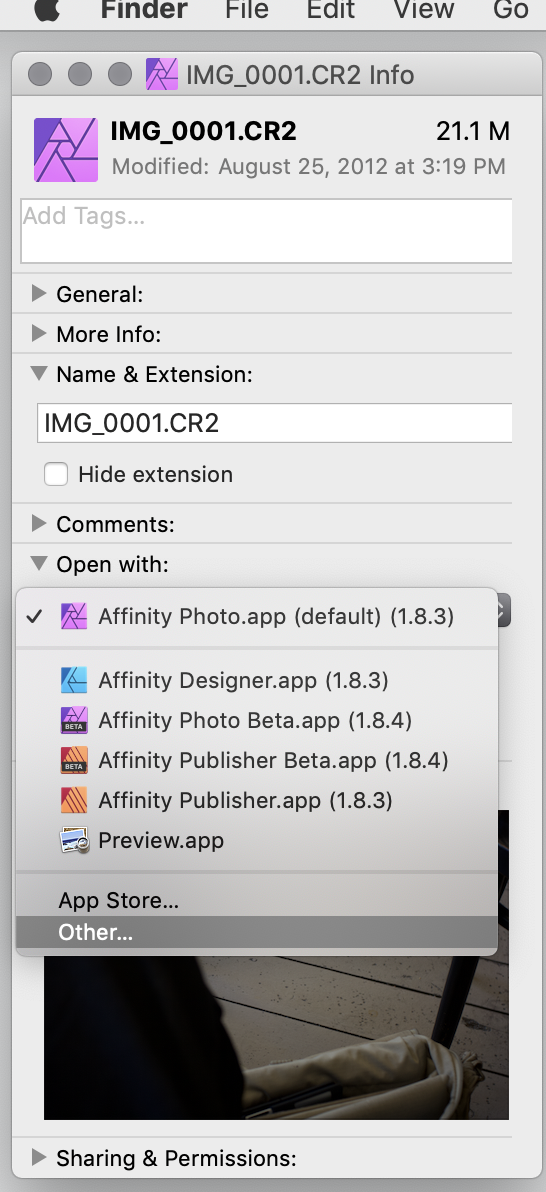Choose Affinity Publisher.app (1.8.3)
The height and width of the screenshot is (1192, 546).
pyautogui.click(x=257, y=800)
